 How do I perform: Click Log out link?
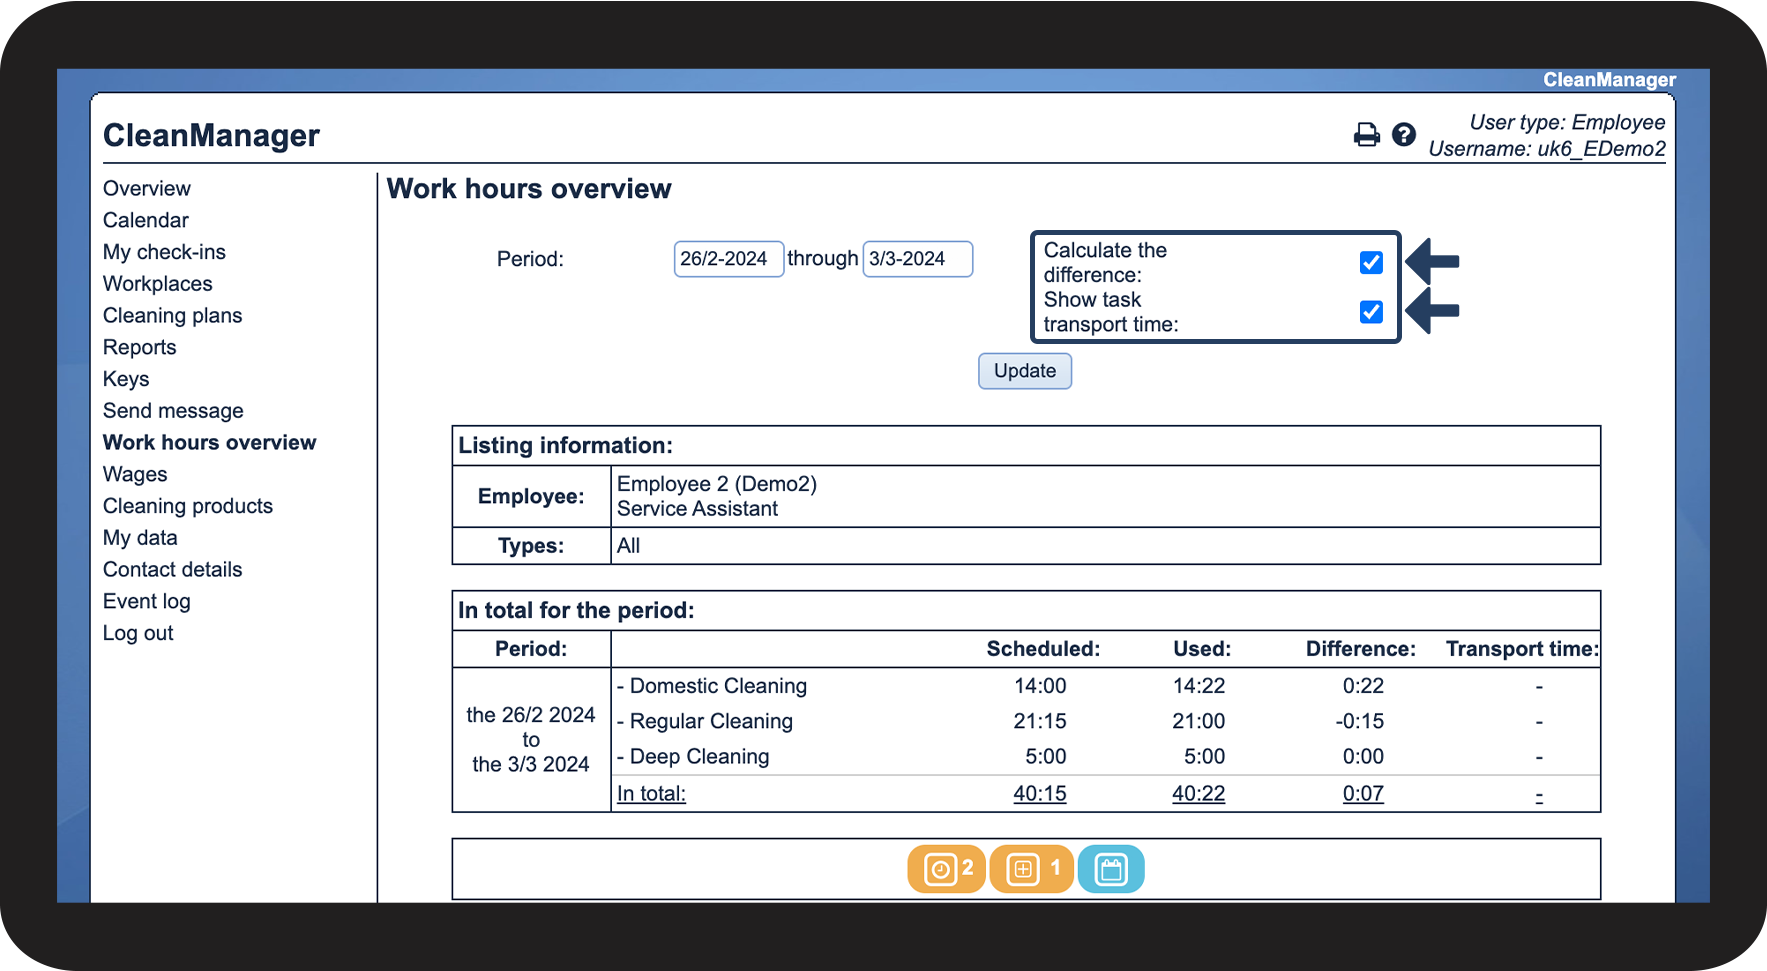(x=138, y=633)
